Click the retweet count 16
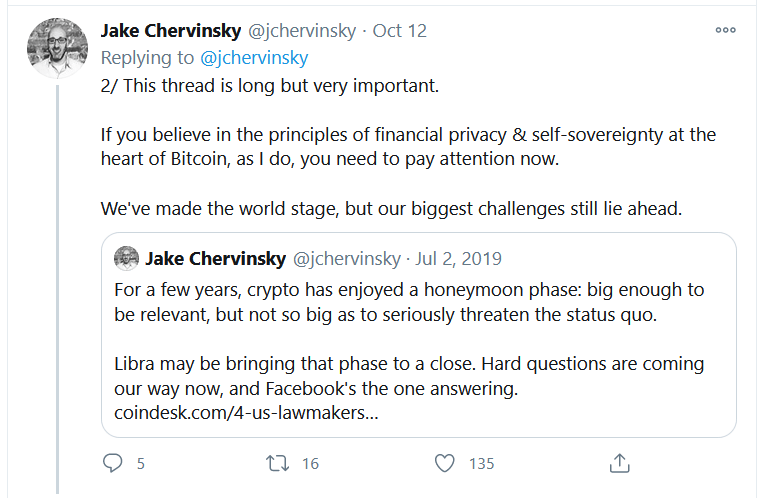 [309, 464]
